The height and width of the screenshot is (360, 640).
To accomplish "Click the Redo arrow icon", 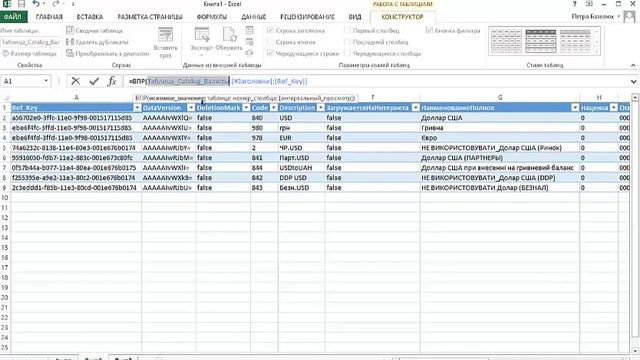I will click(56, 4).
